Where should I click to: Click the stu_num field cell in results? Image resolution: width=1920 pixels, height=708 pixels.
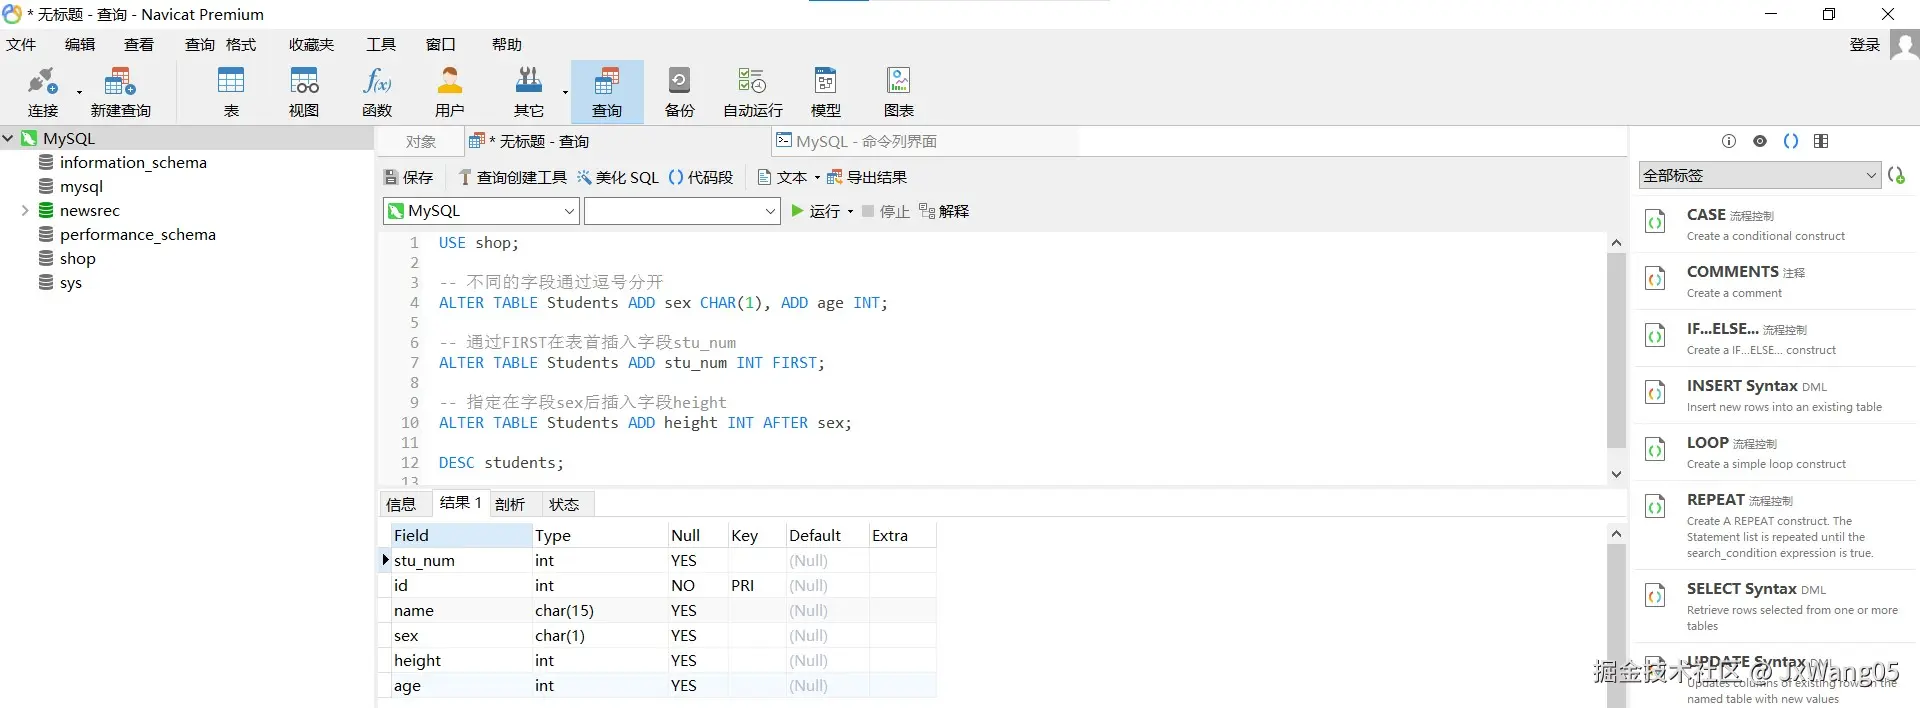(461, 561)
